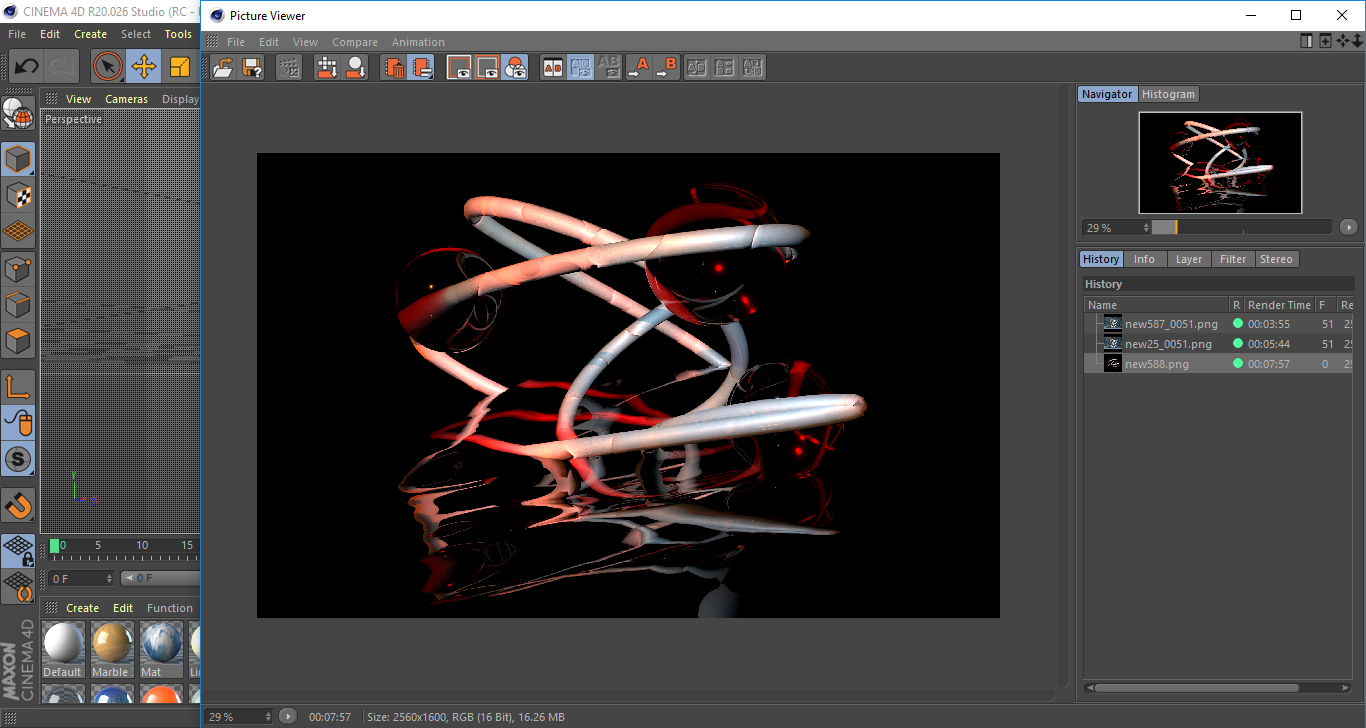
Task: Open the Animation menu
Action: pyautogui.click(x=418, y=42)
